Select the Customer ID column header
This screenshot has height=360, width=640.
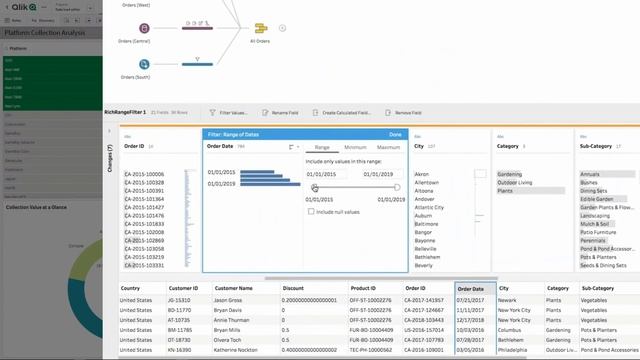click(x=189, y=288)
